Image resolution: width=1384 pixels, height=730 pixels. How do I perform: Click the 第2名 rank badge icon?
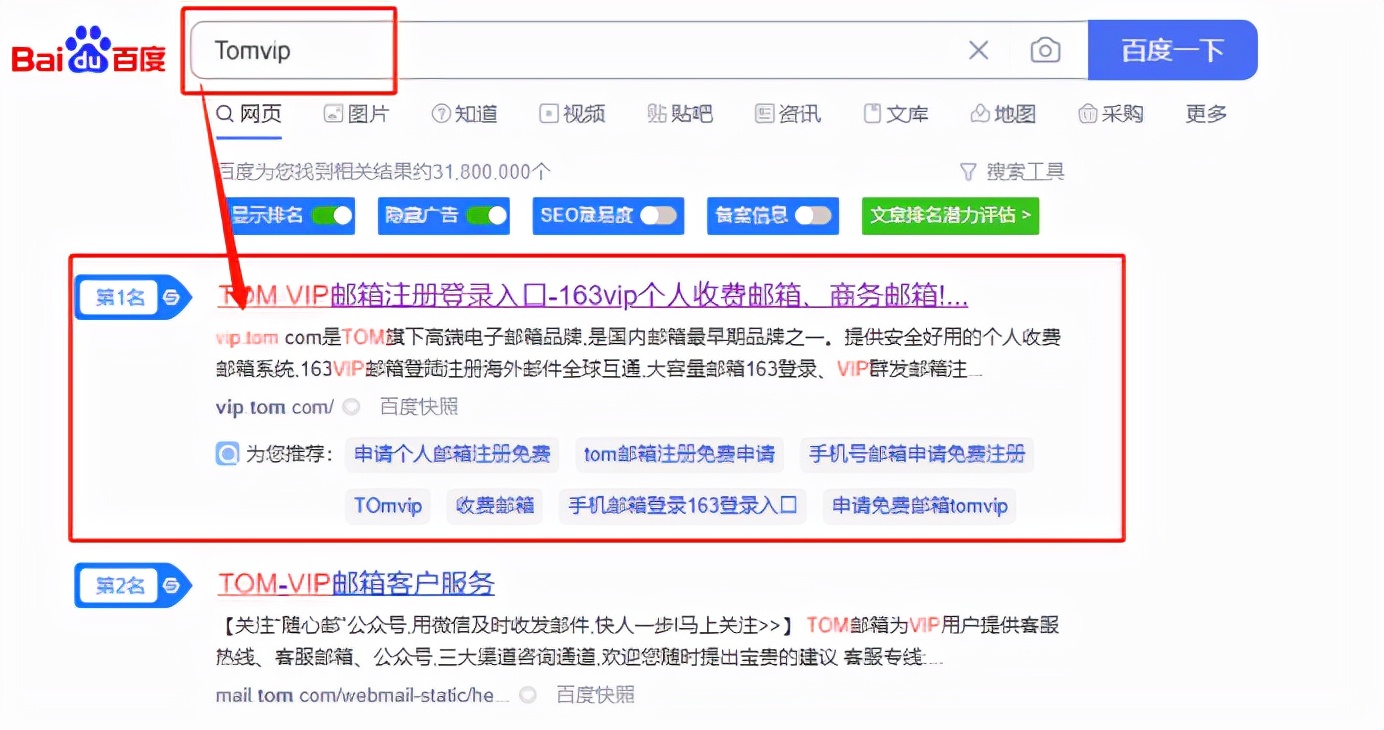pos(133,585)
